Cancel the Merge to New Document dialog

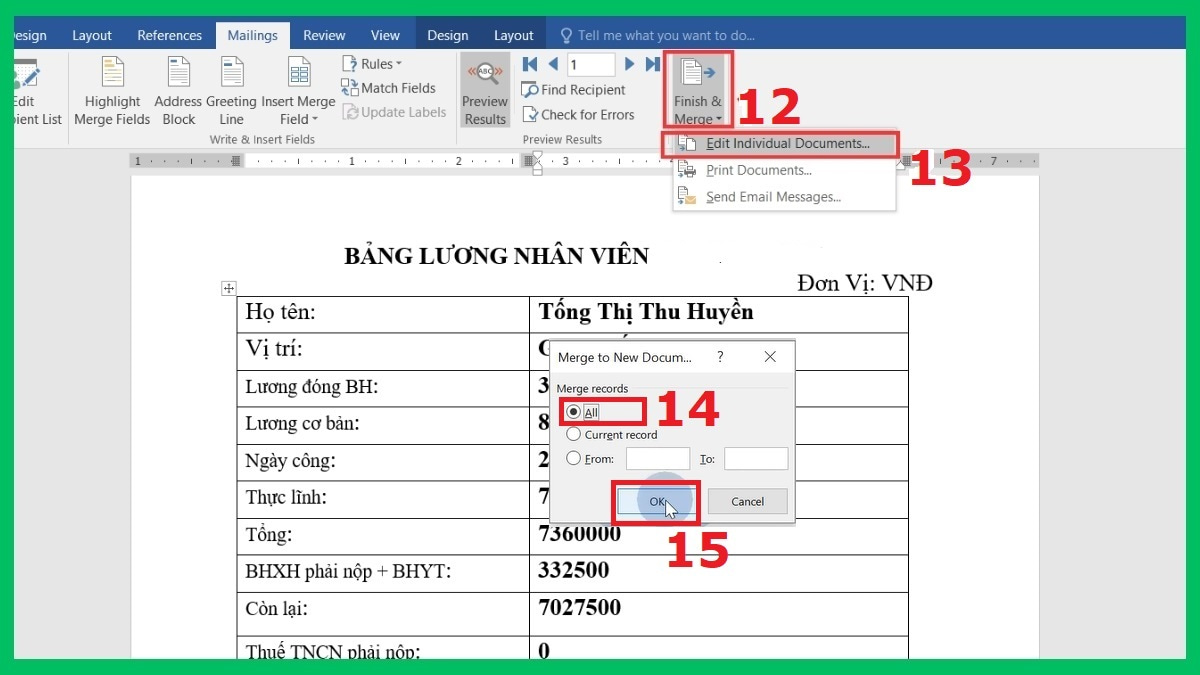[x=747, y=501]
